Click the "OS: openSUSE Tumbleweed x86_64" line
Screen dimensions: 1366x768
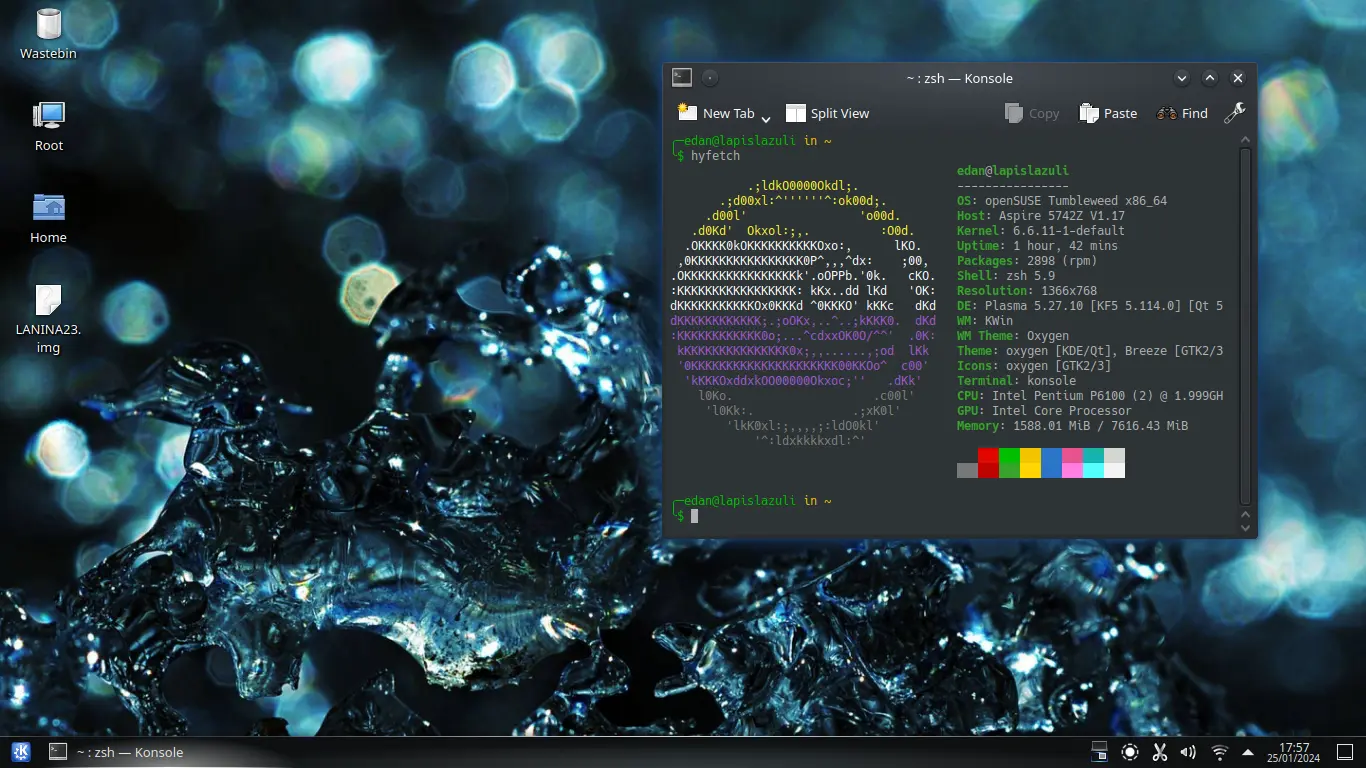click(x=1062, y=201)
